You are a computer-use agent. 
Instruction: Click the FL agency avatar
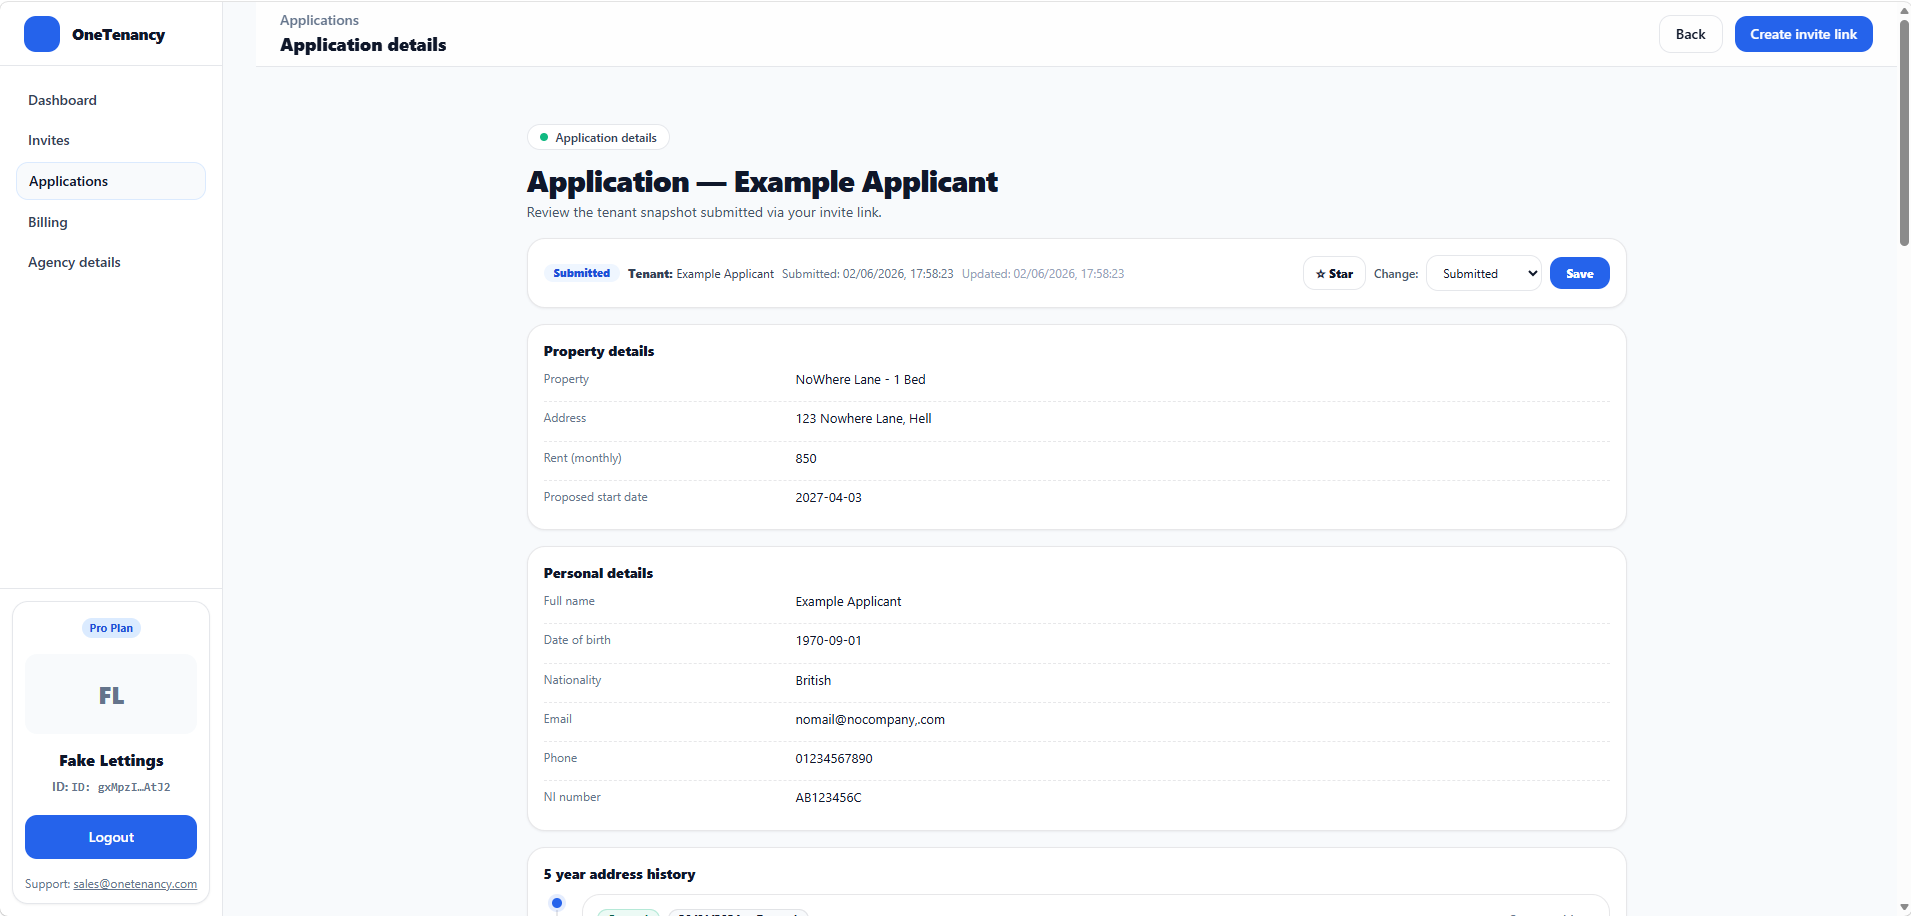[111, 695]
